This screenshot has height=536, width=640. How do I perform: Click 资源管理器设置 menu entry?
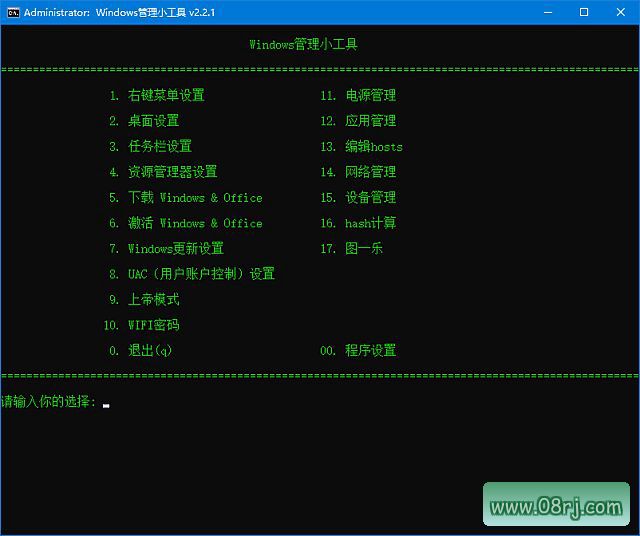click(x=172, y=172)
